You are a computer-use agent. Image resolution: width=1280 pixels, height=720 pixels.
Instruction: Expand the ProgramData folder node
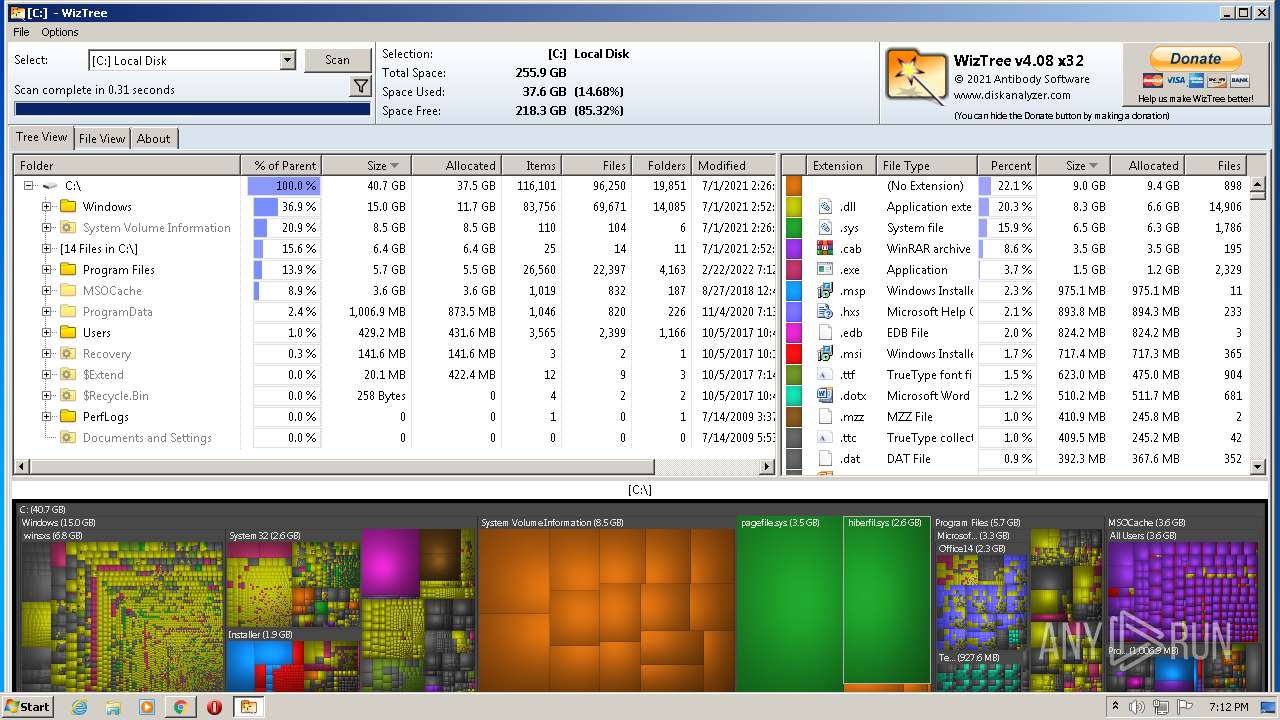(47, 312)
